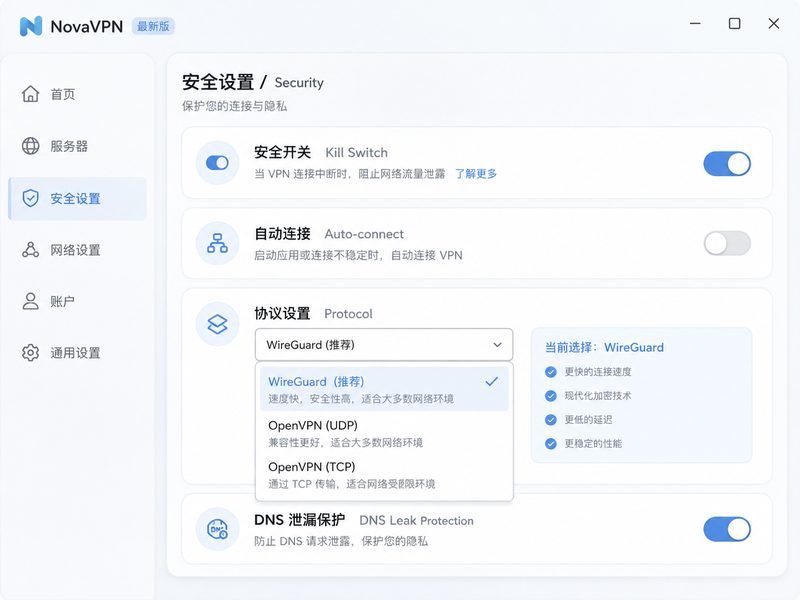800x600 pixels.
Task: Click the Kill Switch round toggle icon
Action: coord(217,163)
